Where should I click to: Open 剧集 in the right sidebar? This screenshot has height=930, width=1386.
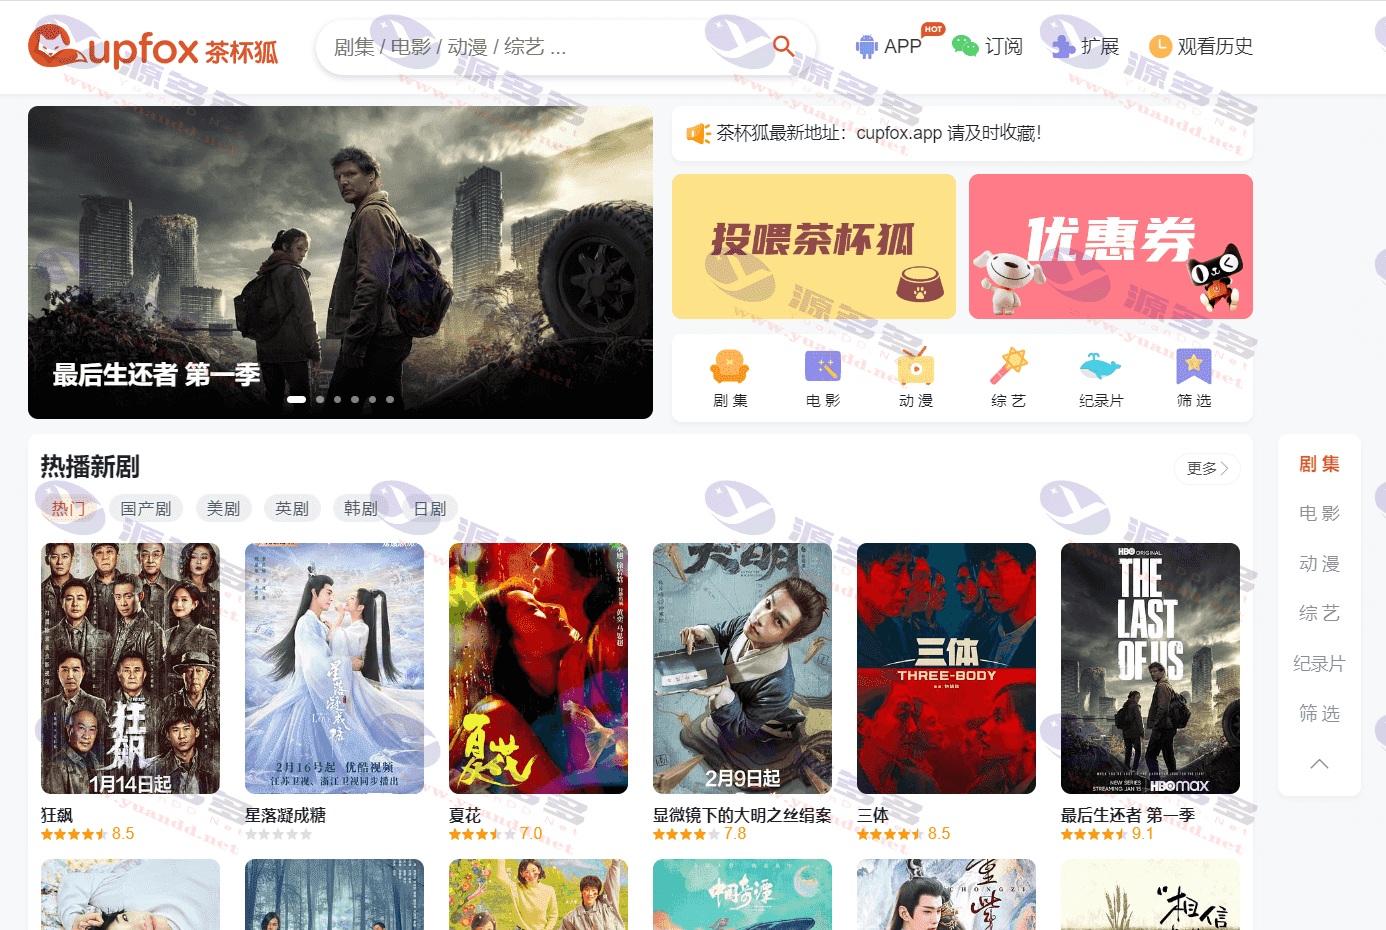(1319, 464)
